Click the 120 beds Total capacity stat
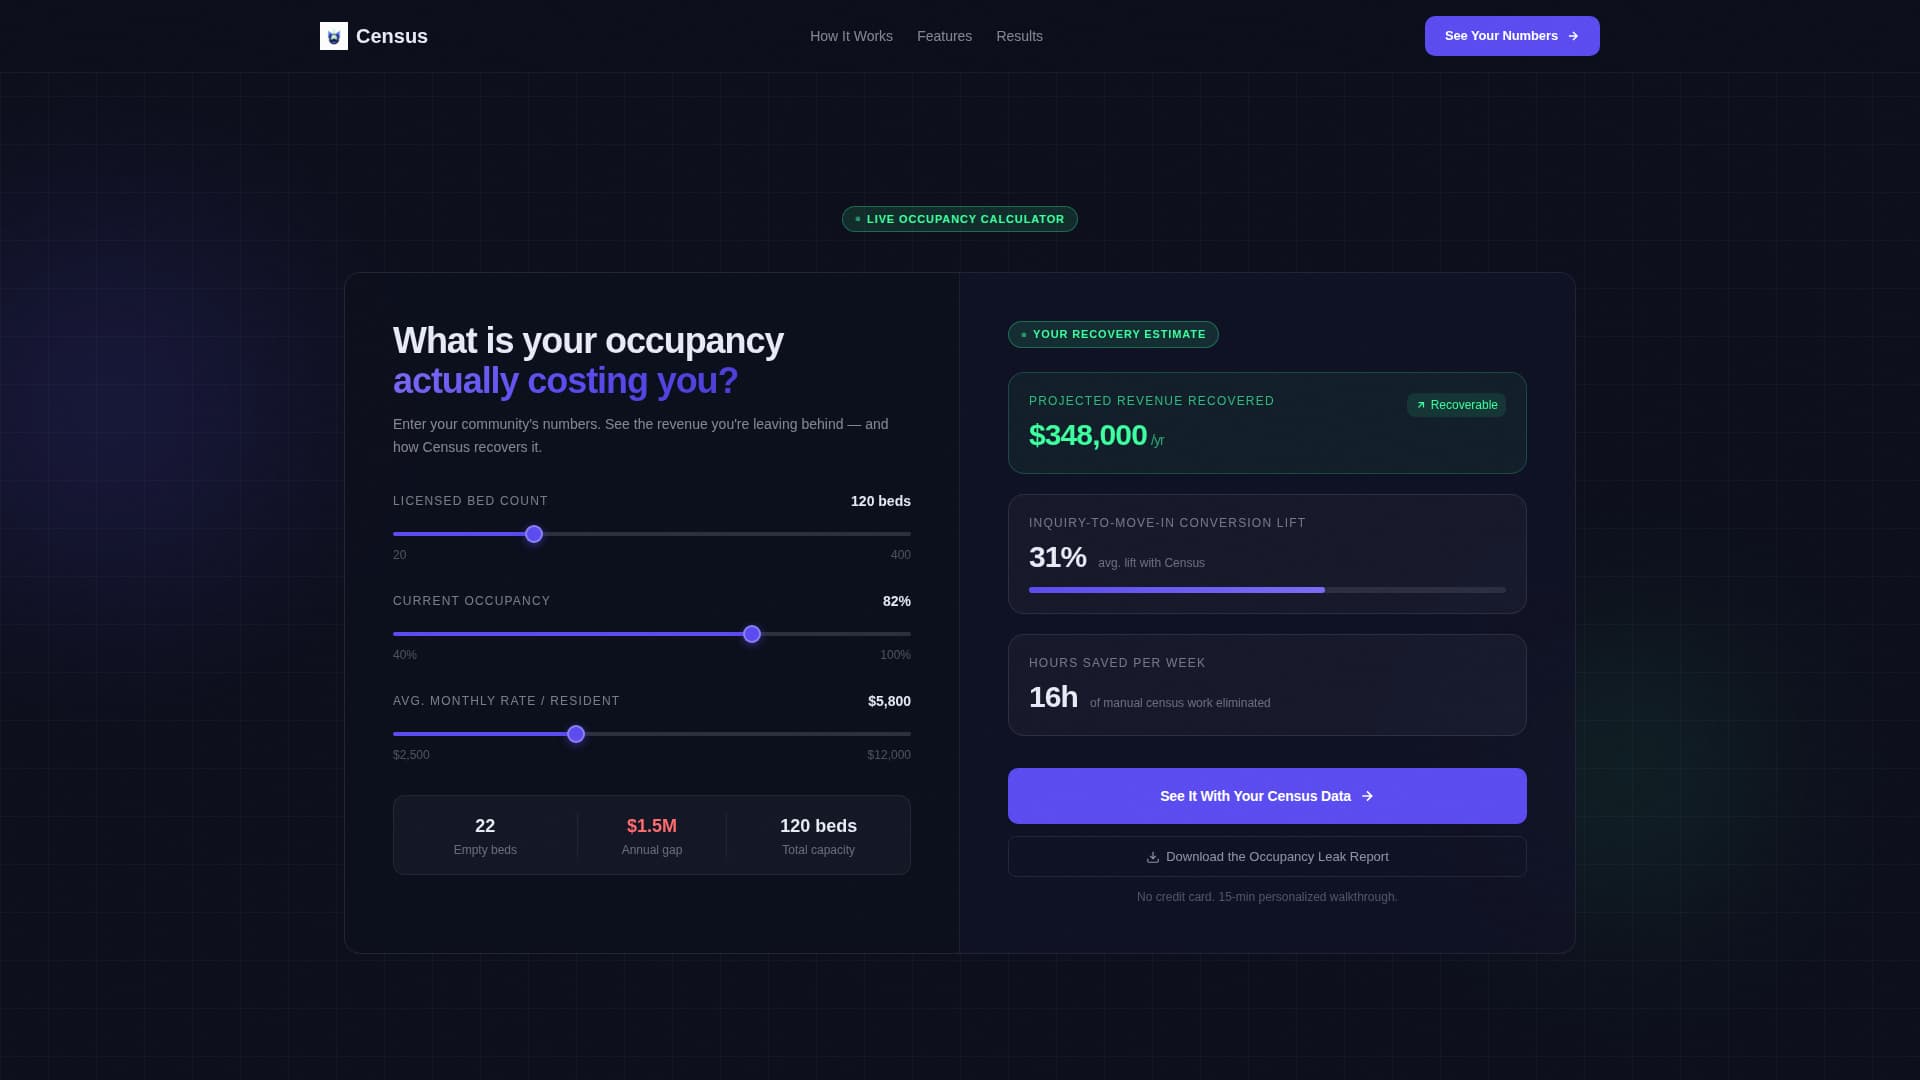1920x1080 pixels. 818,836
